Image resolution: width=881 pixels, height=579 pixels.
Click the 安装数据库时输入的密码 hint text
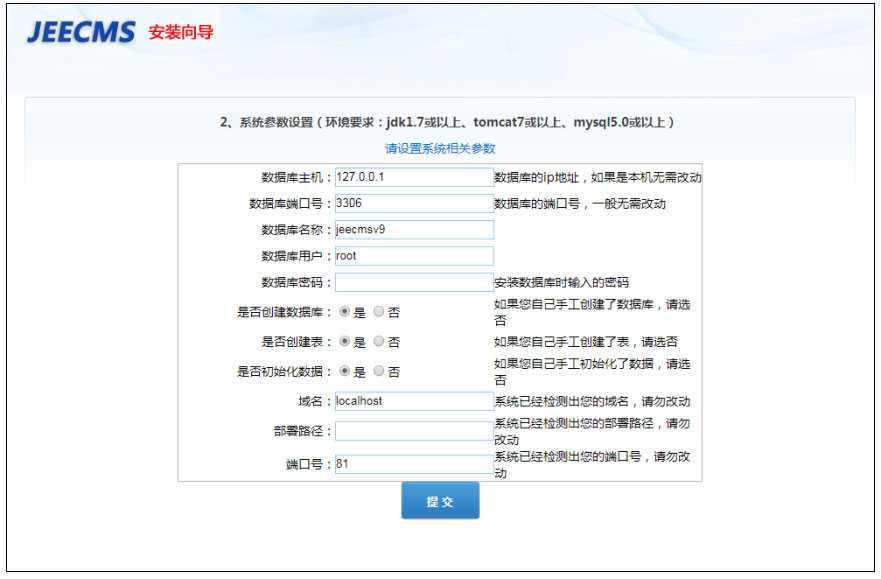pyautogui.click(x=561, y=283)
